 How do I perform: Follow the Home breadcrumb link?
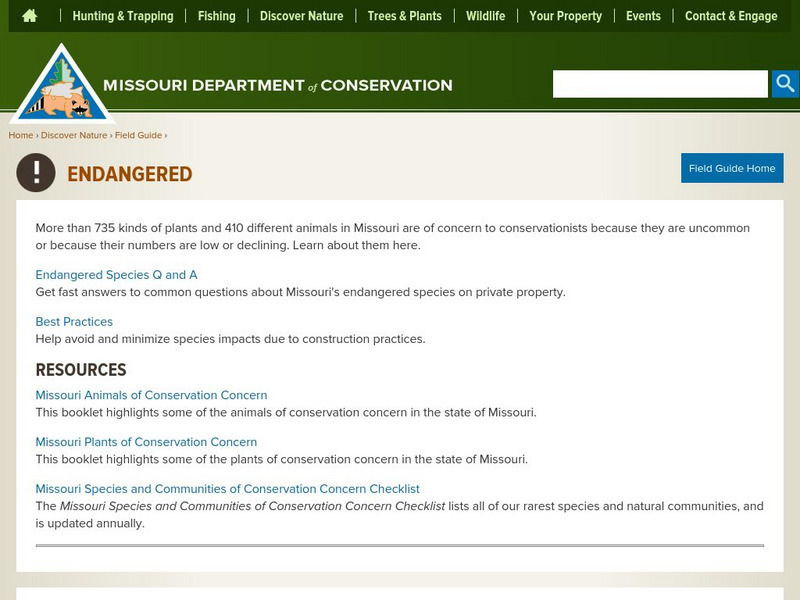click(21, 135)
